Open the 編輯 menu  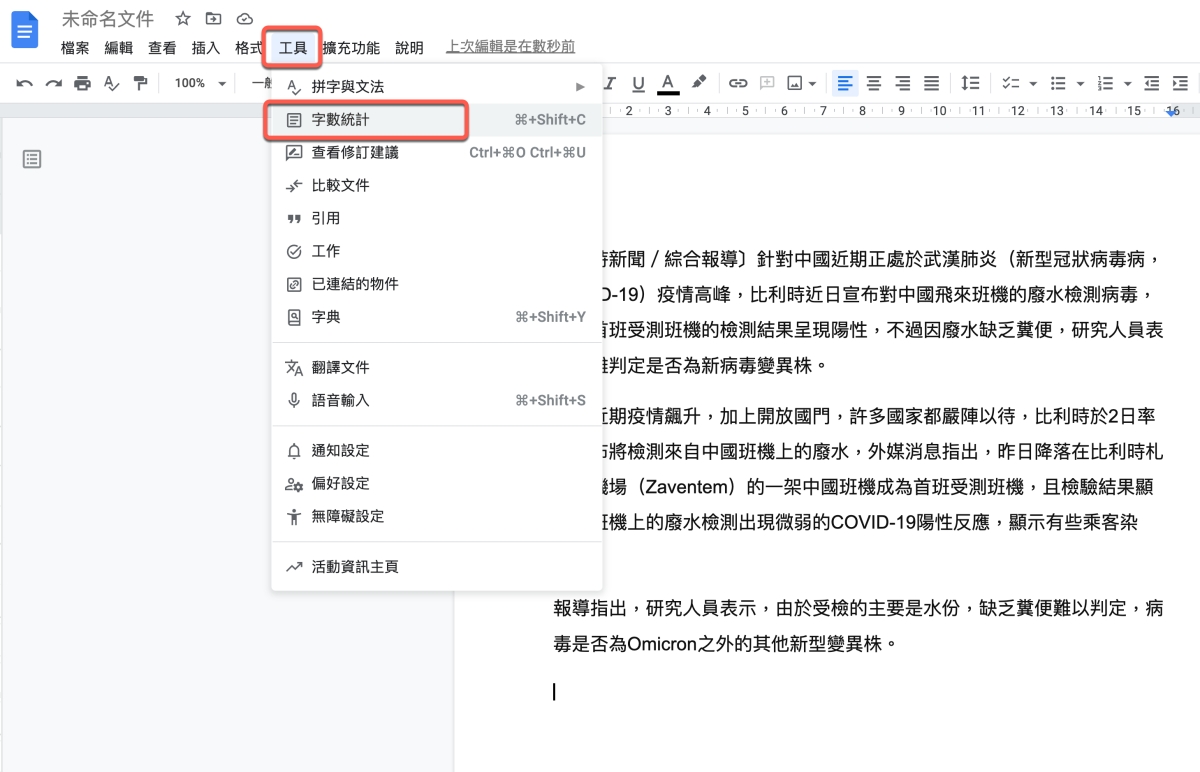coord(119,48)
